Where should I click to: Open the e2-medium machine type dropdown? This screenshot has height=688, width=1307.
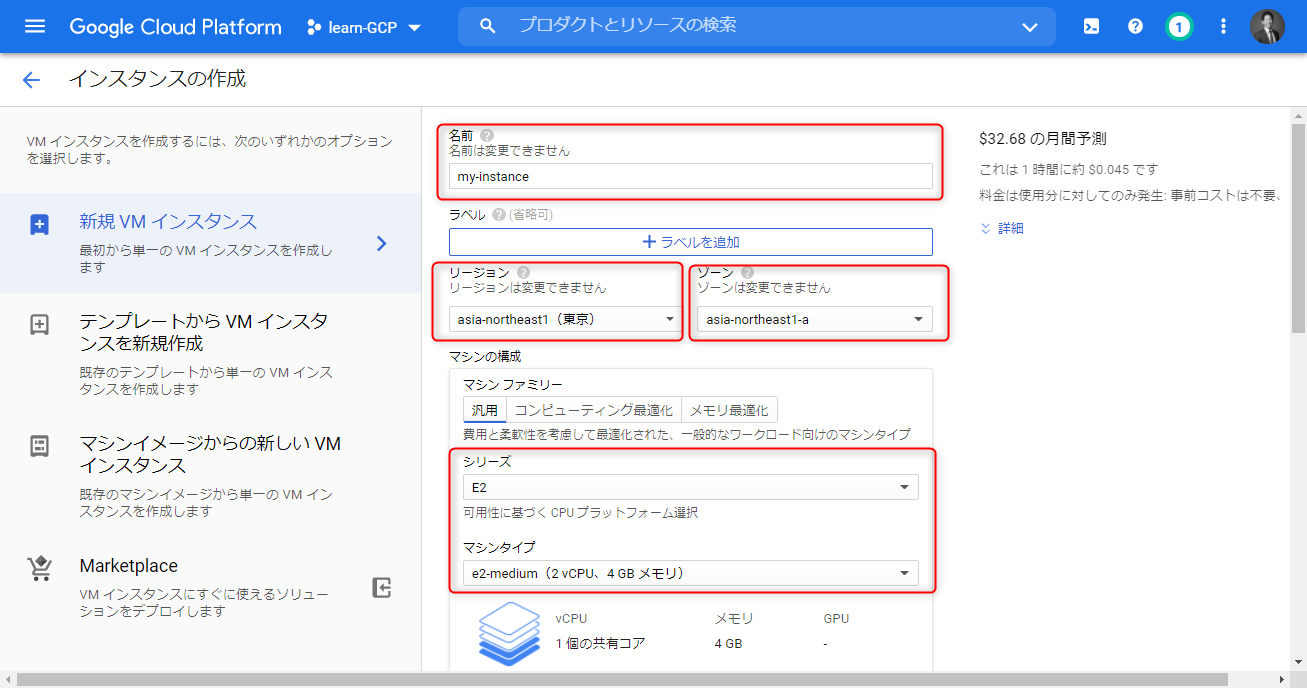[691, 573]
